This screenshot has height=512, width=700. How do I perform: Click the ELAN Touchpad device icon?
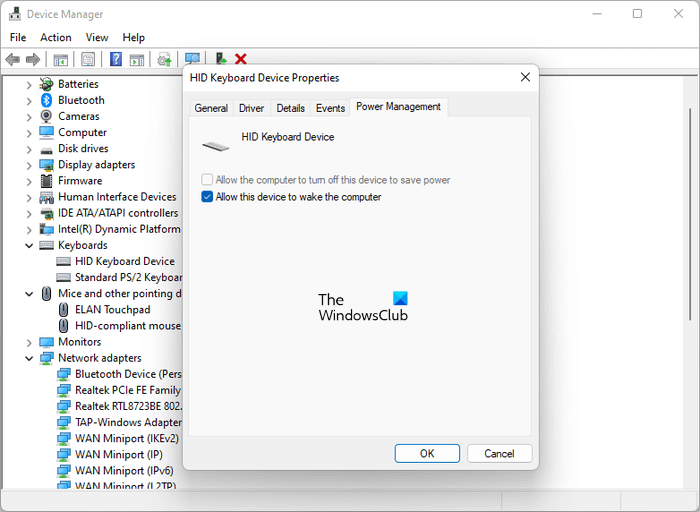(63, 309)
